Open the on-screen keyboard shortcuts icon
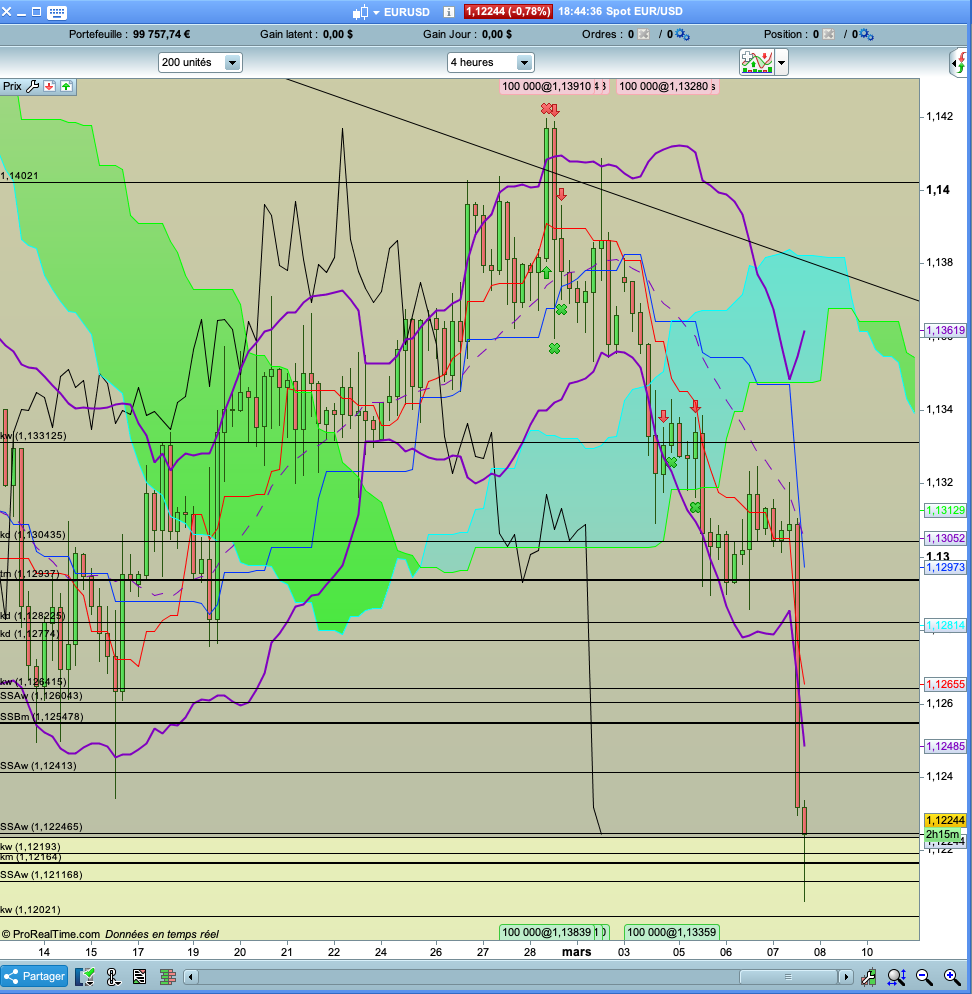The image size is (972, 994). (57, 11)
